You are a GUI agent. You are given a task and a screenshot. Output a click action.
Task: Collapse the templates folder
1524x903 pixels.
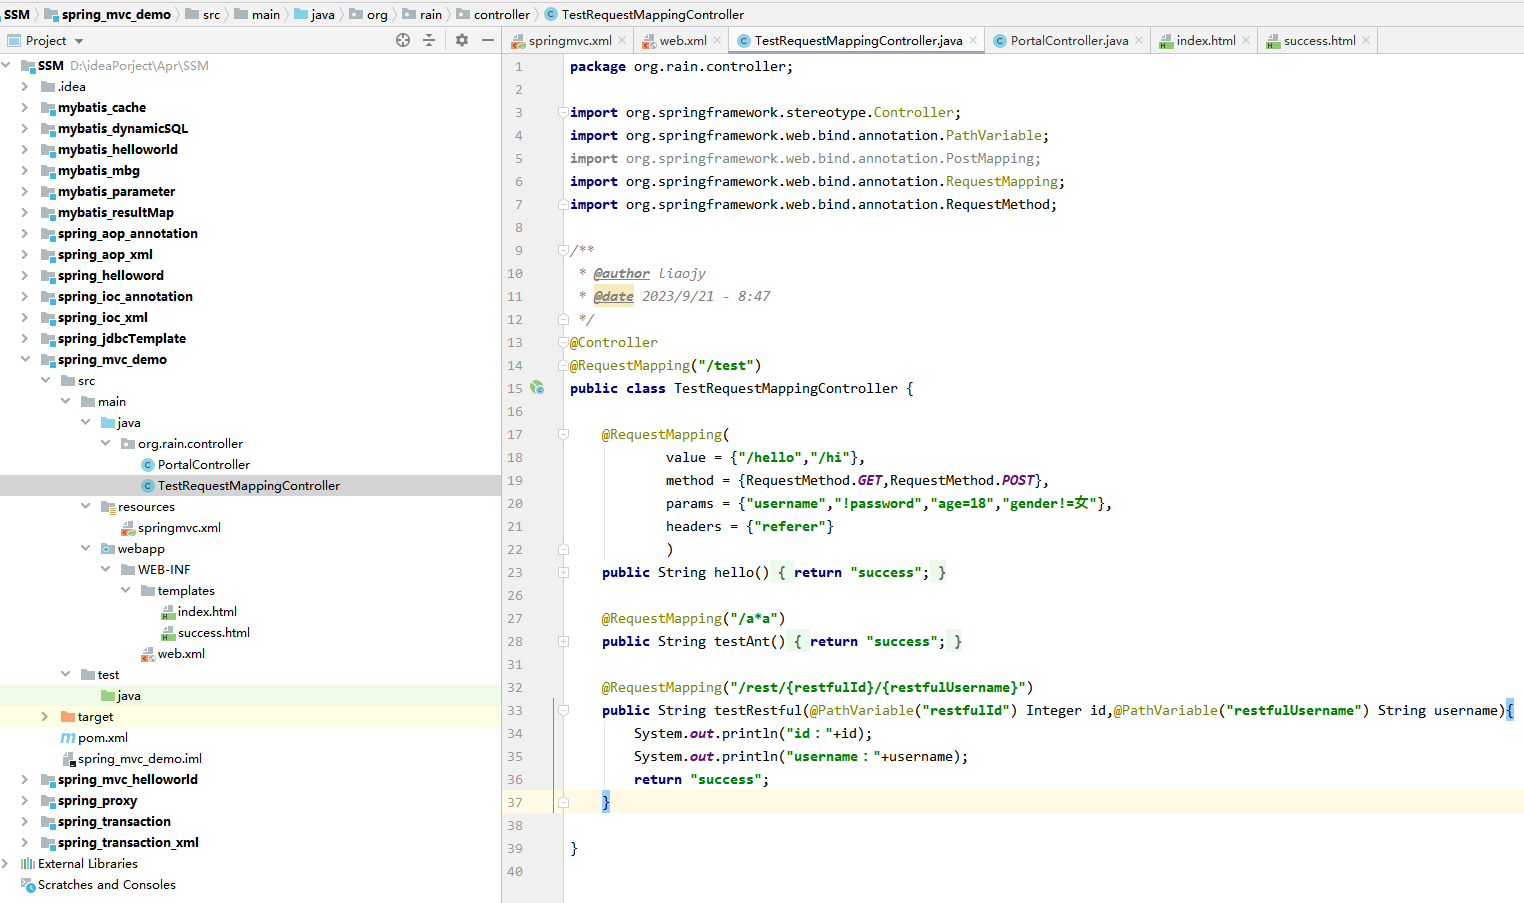click(x=125, y=591)
